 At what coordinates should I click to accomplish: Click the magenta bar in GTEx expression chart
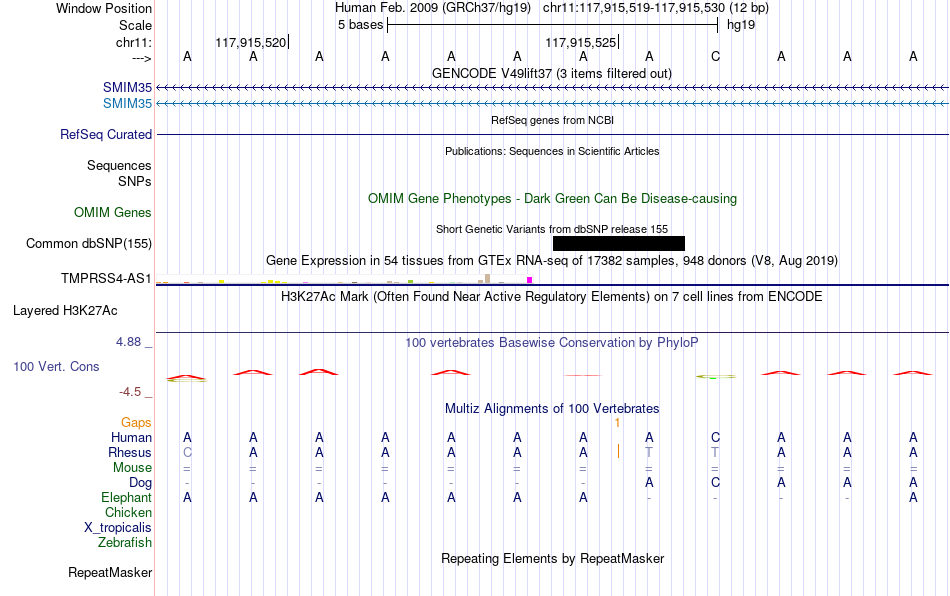pos(530,280)
